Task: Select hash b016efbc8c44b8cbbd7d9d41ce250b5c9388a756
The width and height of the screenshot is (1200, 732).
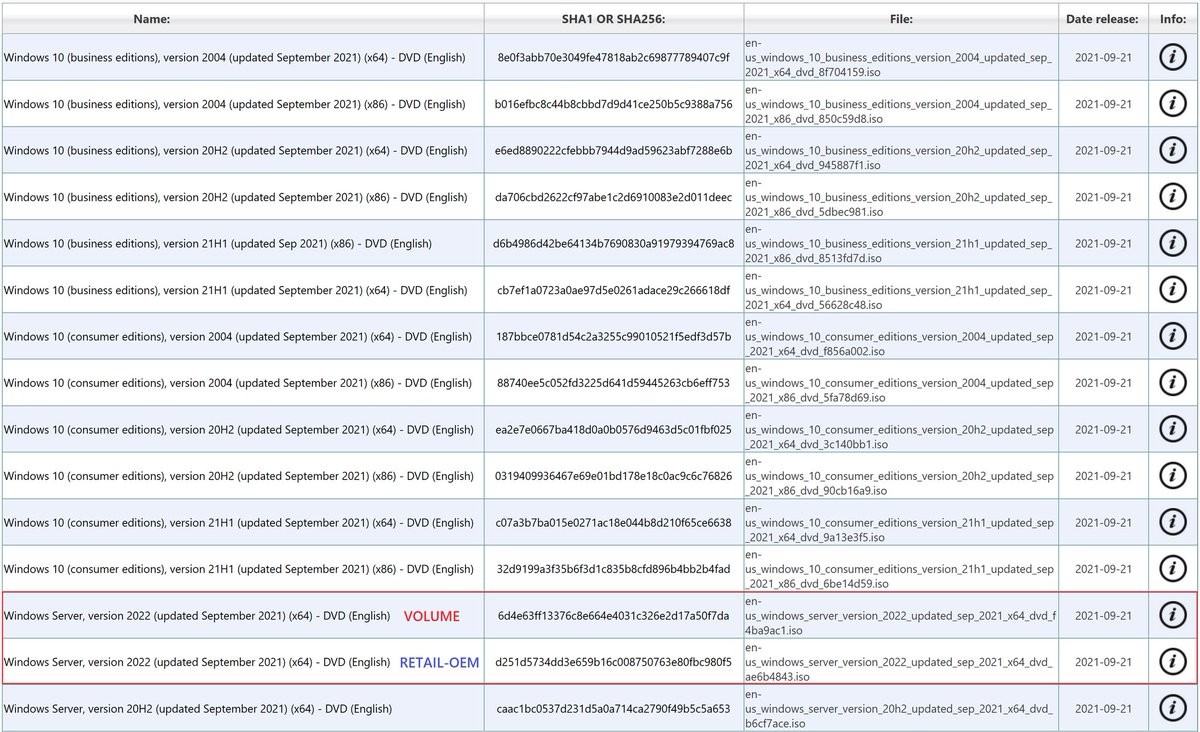Action: [614, 104]
